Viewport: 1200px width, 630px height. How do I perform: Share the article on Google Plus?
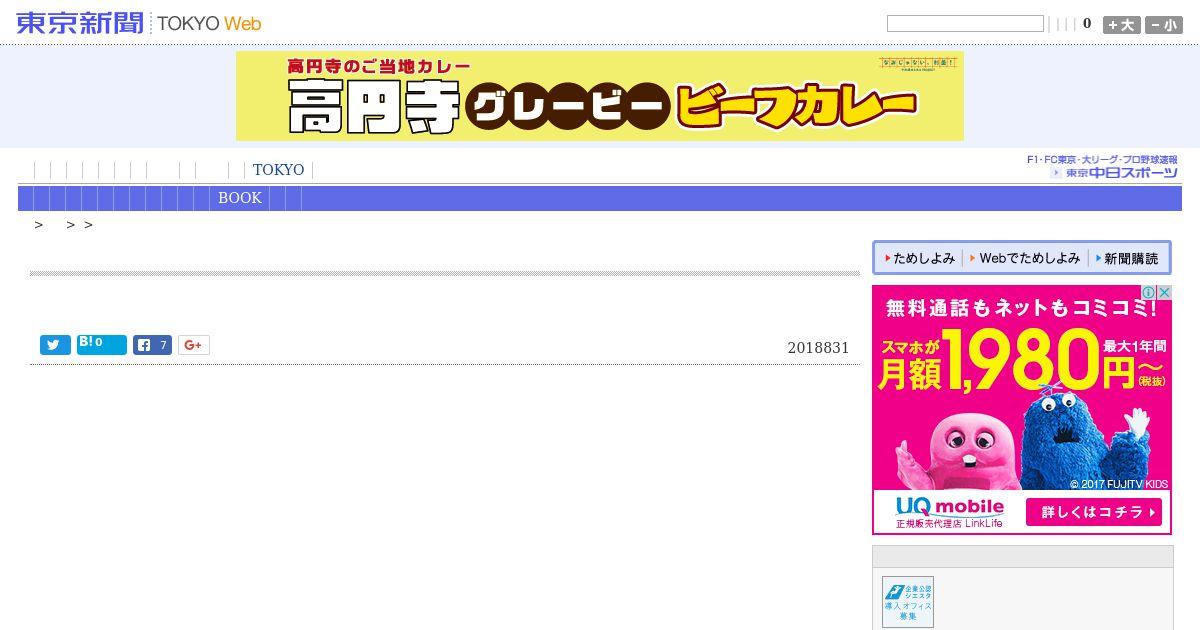point(194,345)
